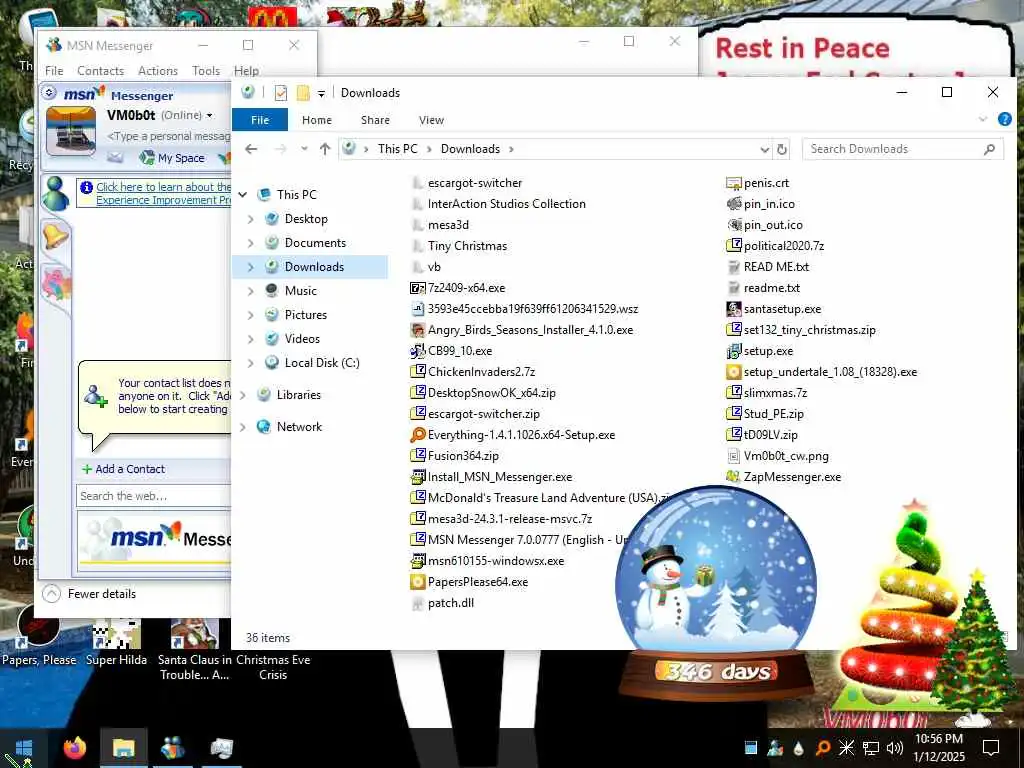Collapse the This PC tree node
1024x768 pixels.
point(243,195)
